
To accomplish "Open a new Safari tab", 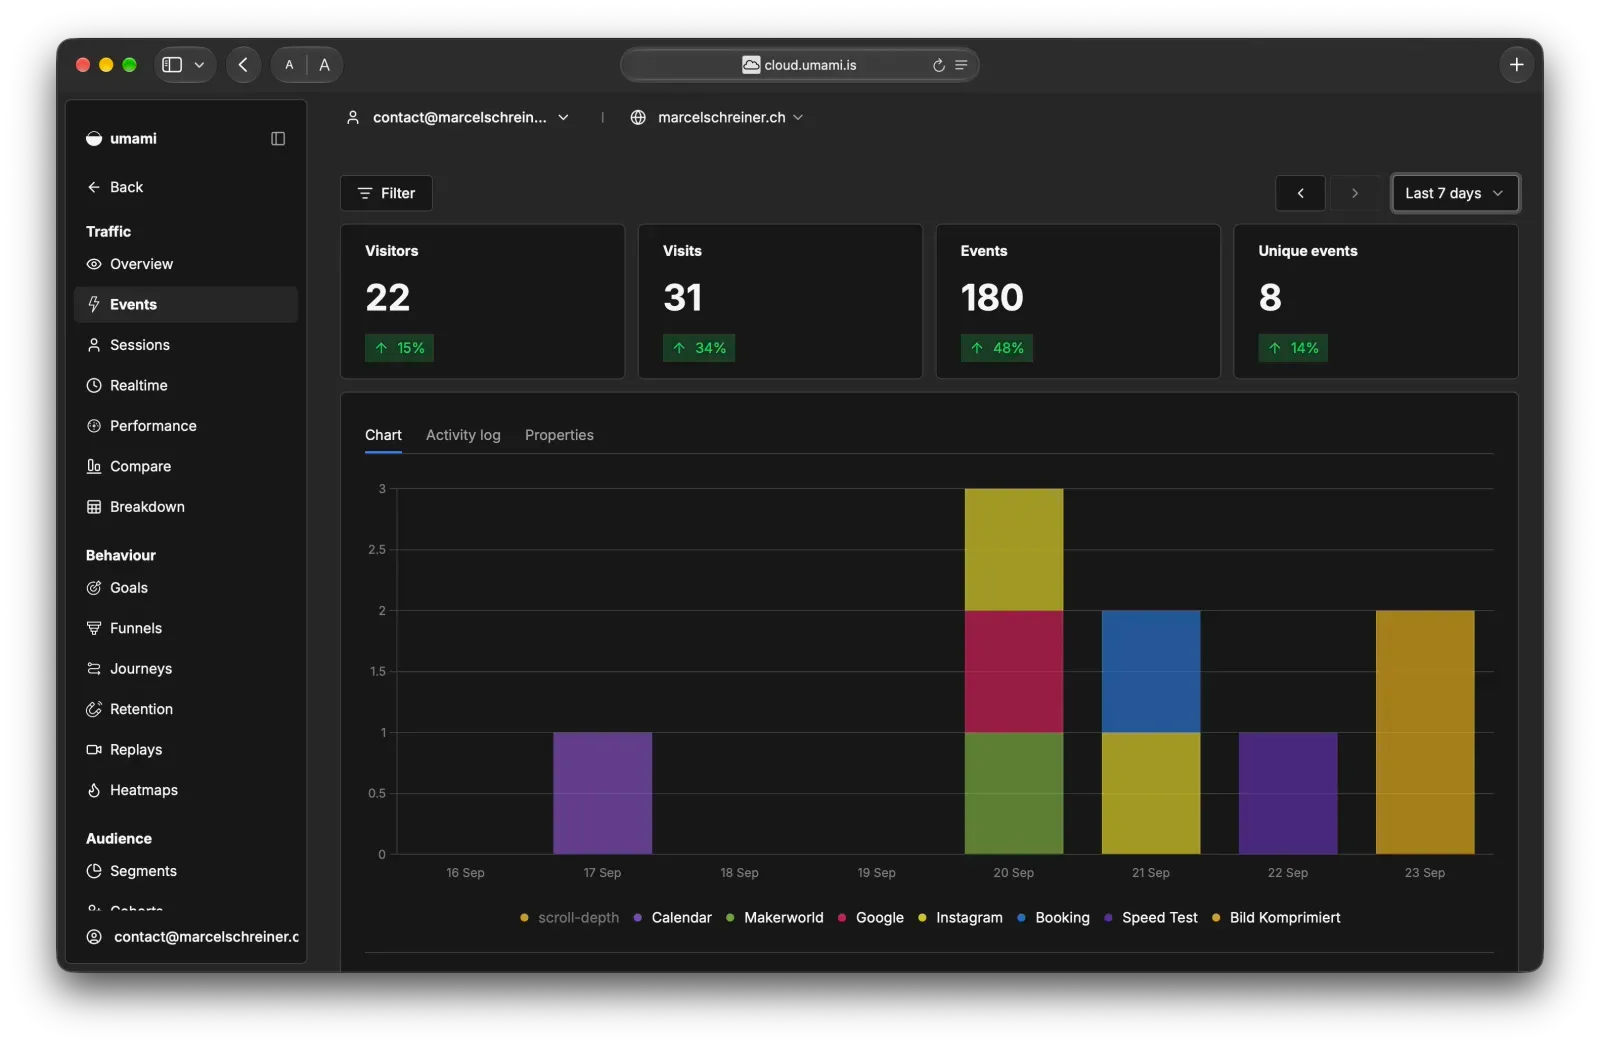I will pos(1516,65).
